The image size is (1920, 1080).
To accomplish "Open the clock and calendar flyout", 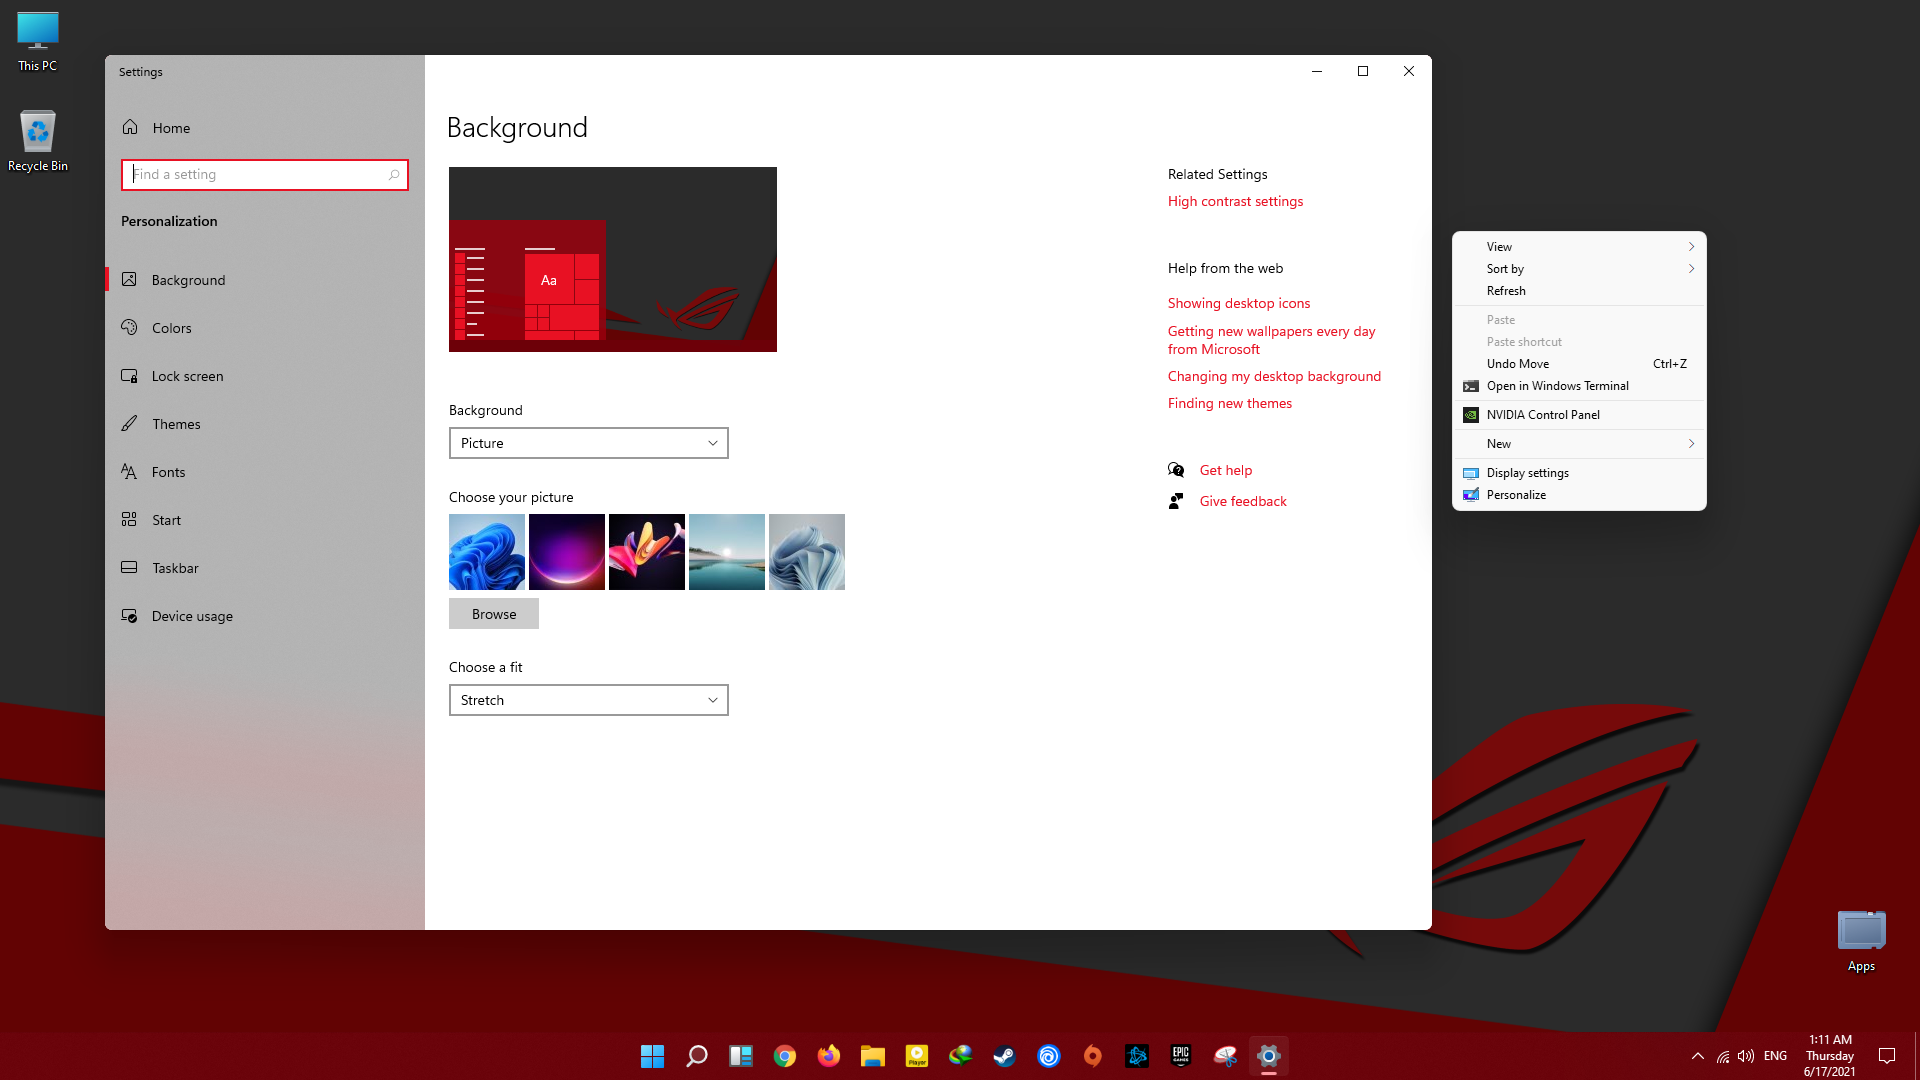I will [1830, 1056].
